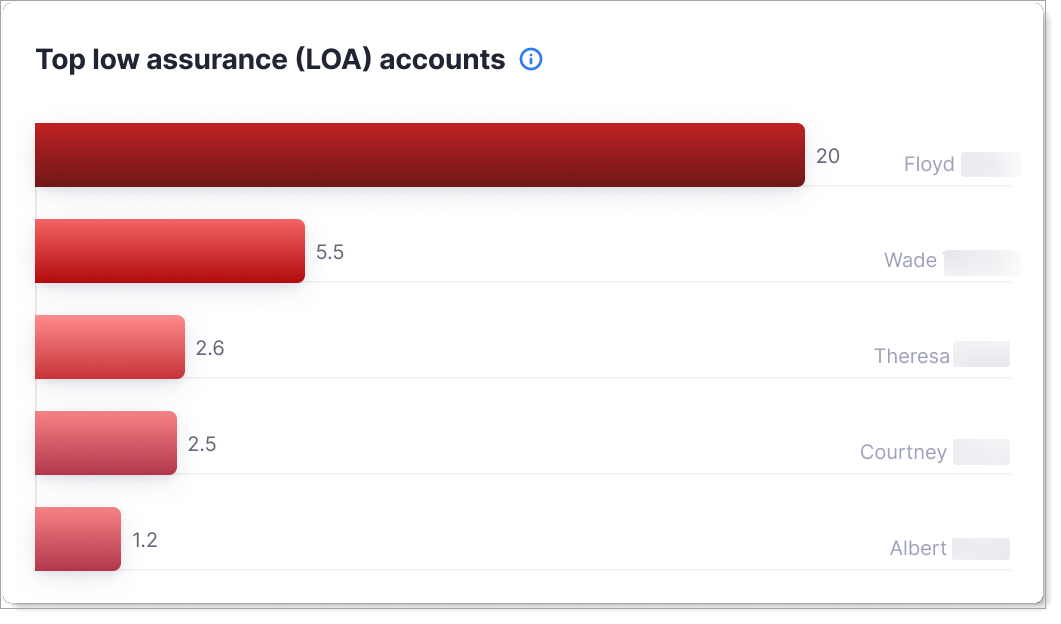The width and height of the screenshot is (1061, 624).
Task: Click Wade's red assurance bar
Action: (x=170, y=251)
